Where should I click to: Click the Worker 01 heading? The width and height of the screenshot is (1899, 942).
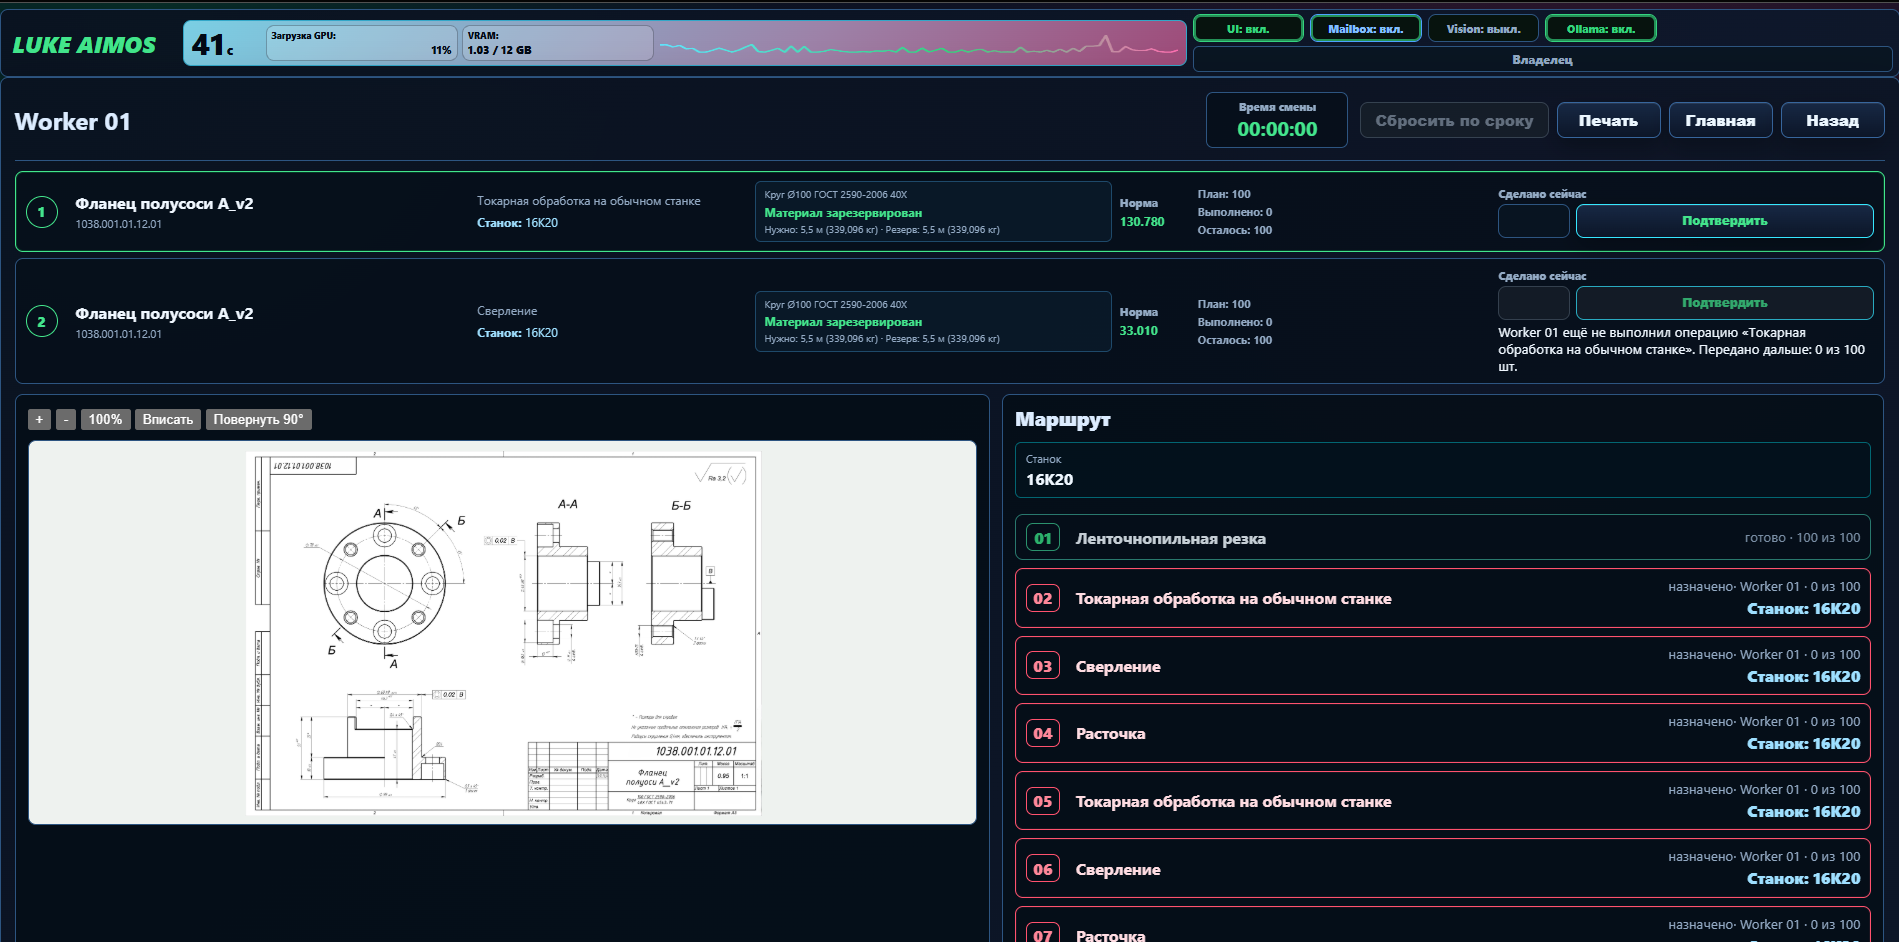72,122
